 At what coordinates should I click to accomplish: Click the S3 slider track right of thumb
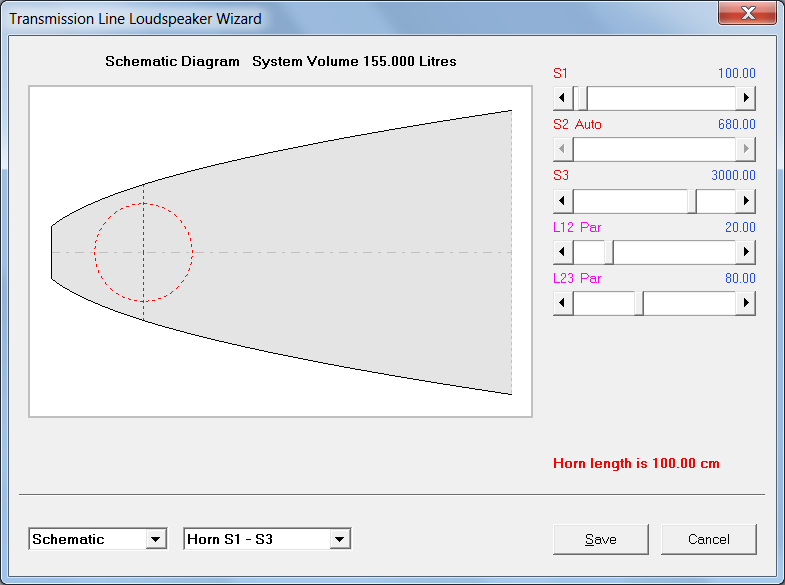(x=716, y=201)
